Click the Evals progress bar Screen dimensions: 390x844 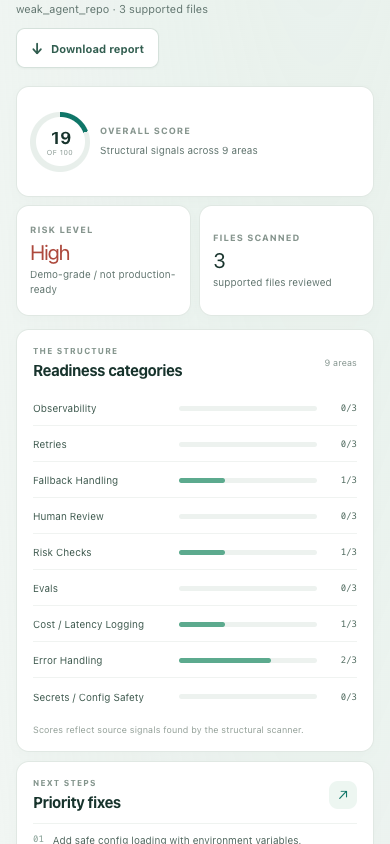click(x=247, y=589)
